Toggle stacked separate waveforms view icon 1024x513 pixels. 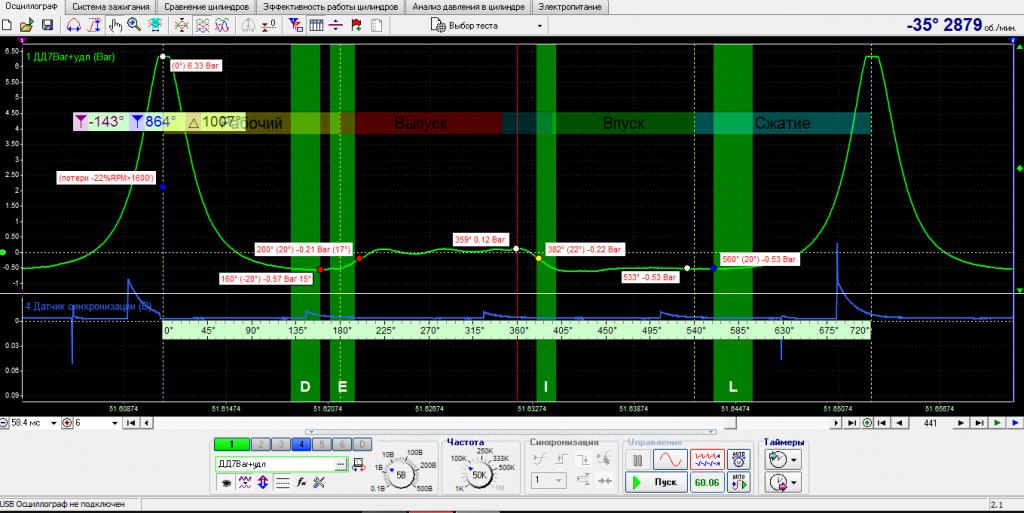202,25
